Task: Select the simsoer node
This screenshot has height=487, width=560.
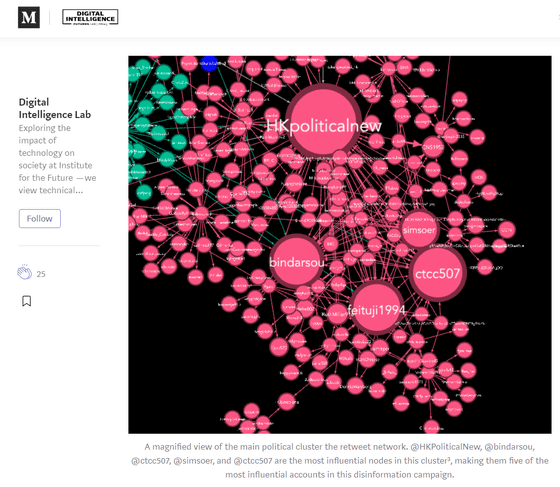Action: tap(419, 229)
